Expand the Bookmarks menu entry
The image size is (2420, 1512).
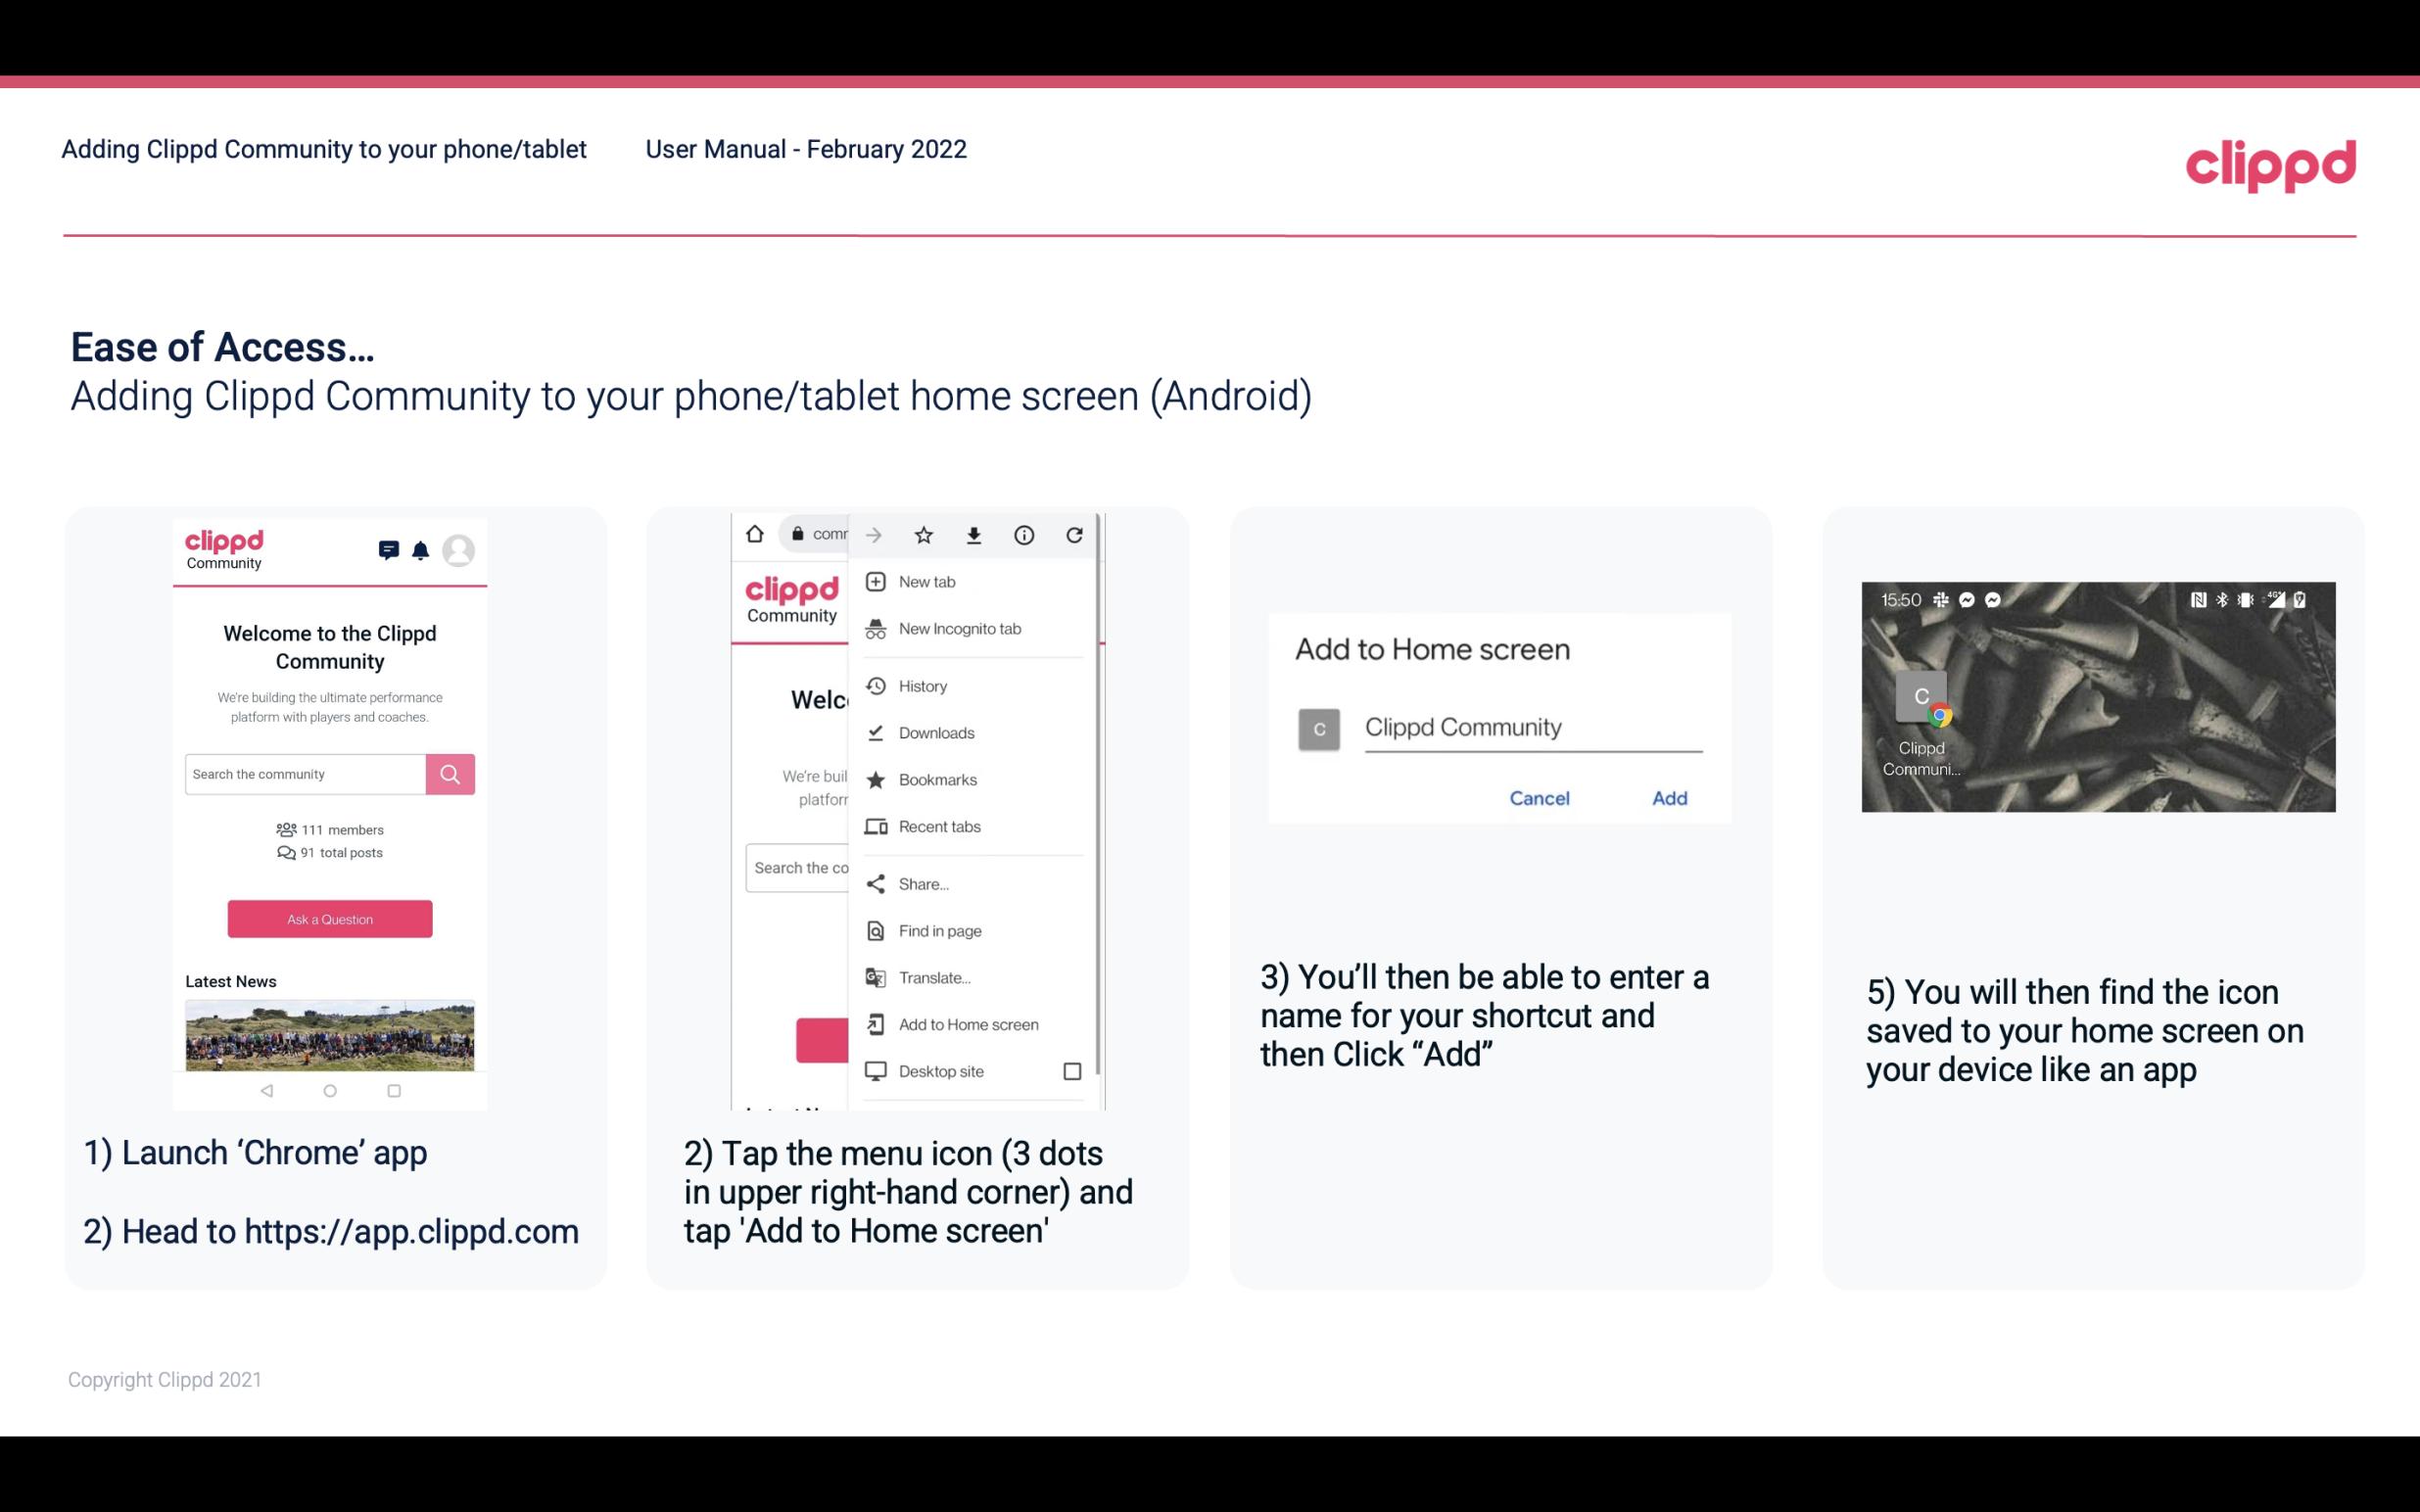point(934,777)
